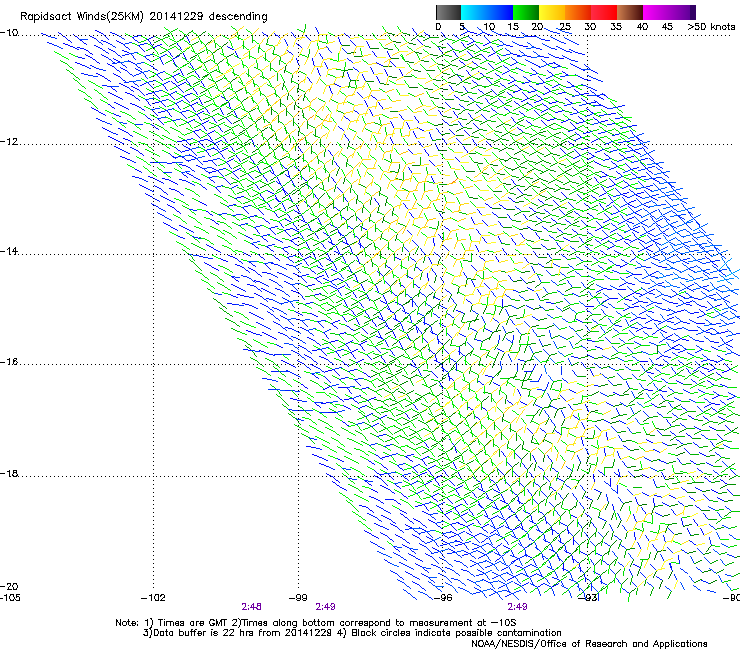
Task: Click the brown 35-40 knots color band
Action: click(x=630, y=12)
